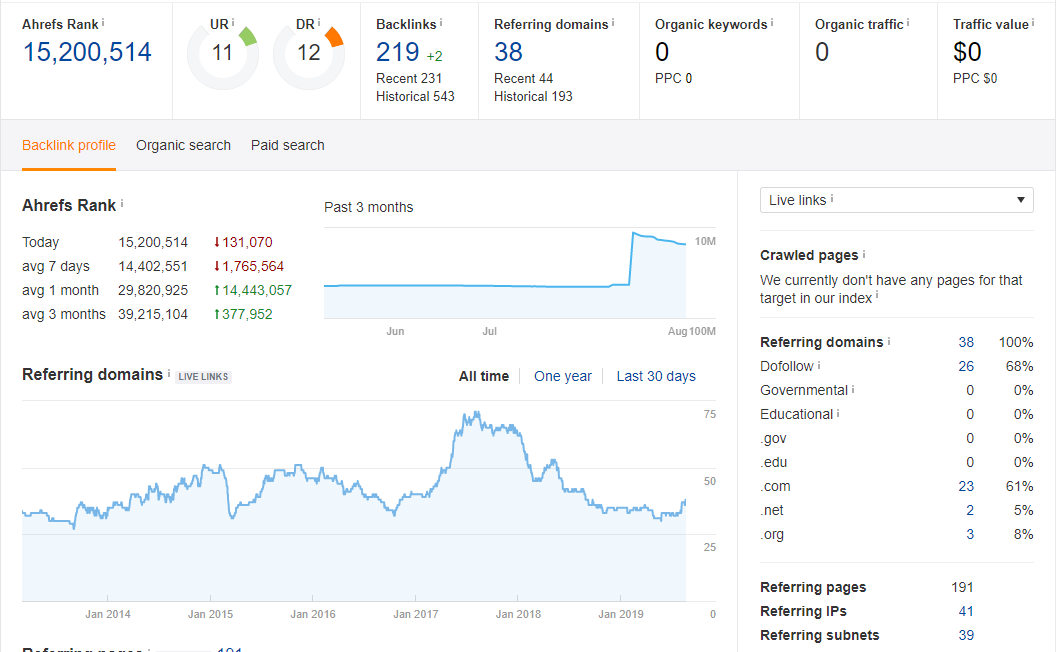Open the sidebar Referring domains 38 link
This screenshot has height=652, width=1060.
966,342
